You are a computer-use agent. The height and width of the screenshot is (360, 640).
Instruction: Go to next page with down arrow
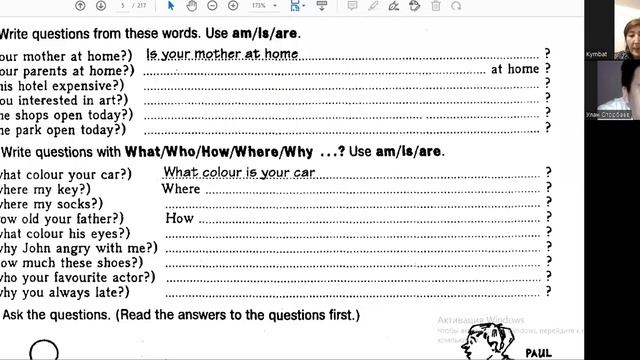pos(101,6)
